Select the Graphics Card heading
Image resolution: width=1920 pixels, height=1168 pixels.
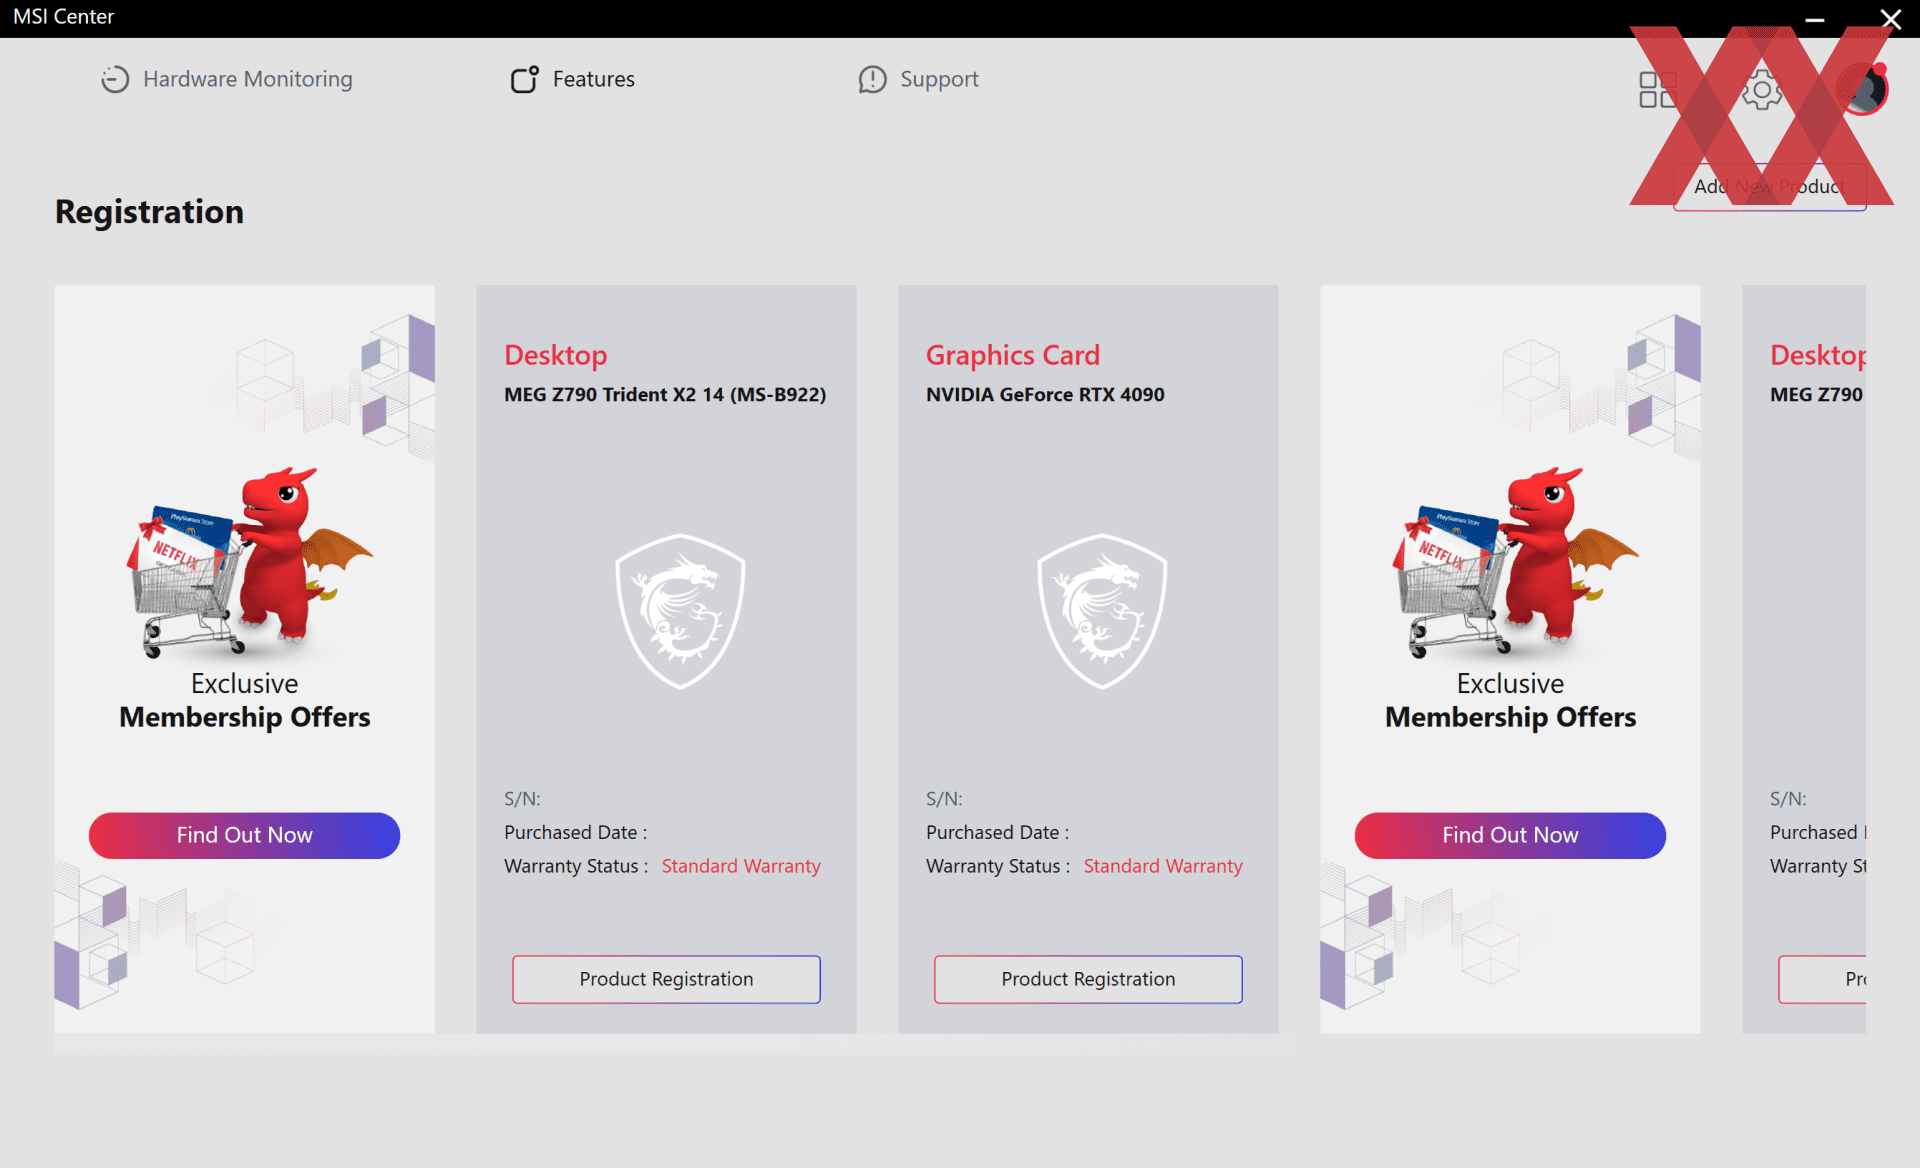[1012, 355]
